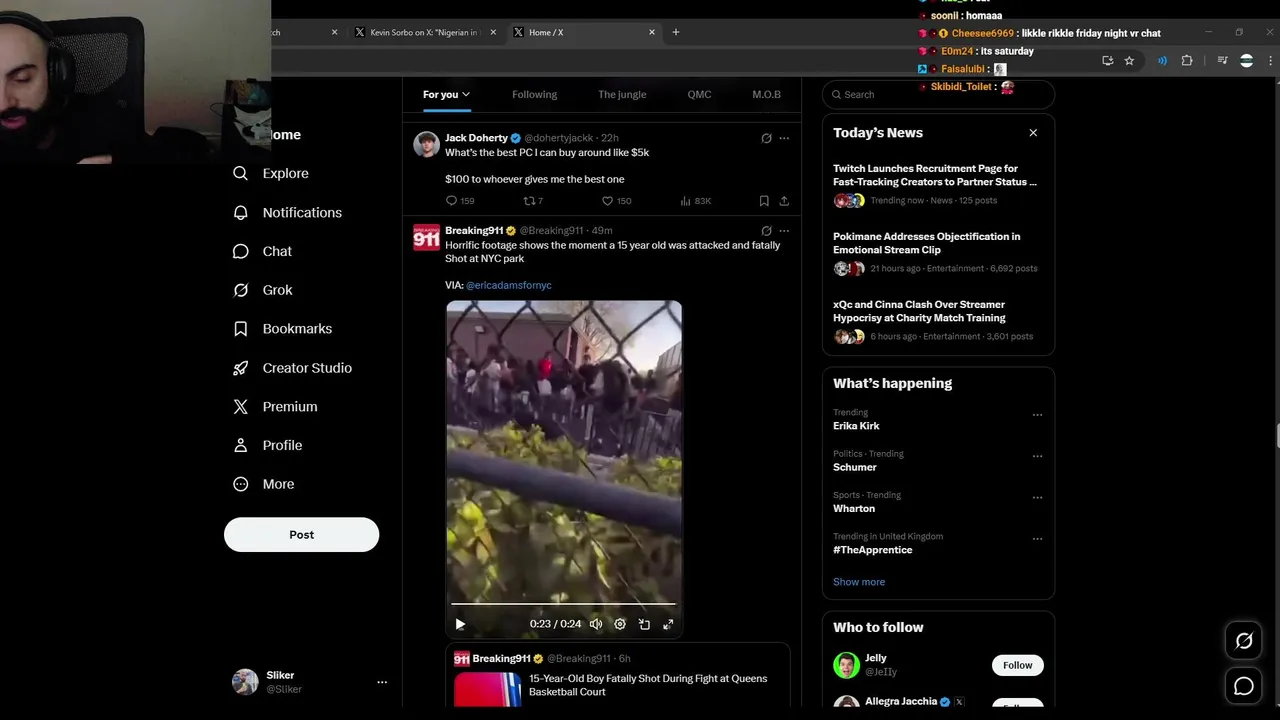Open @ericadamsfornyc link
1280x720 pixels.
[509, 285]
